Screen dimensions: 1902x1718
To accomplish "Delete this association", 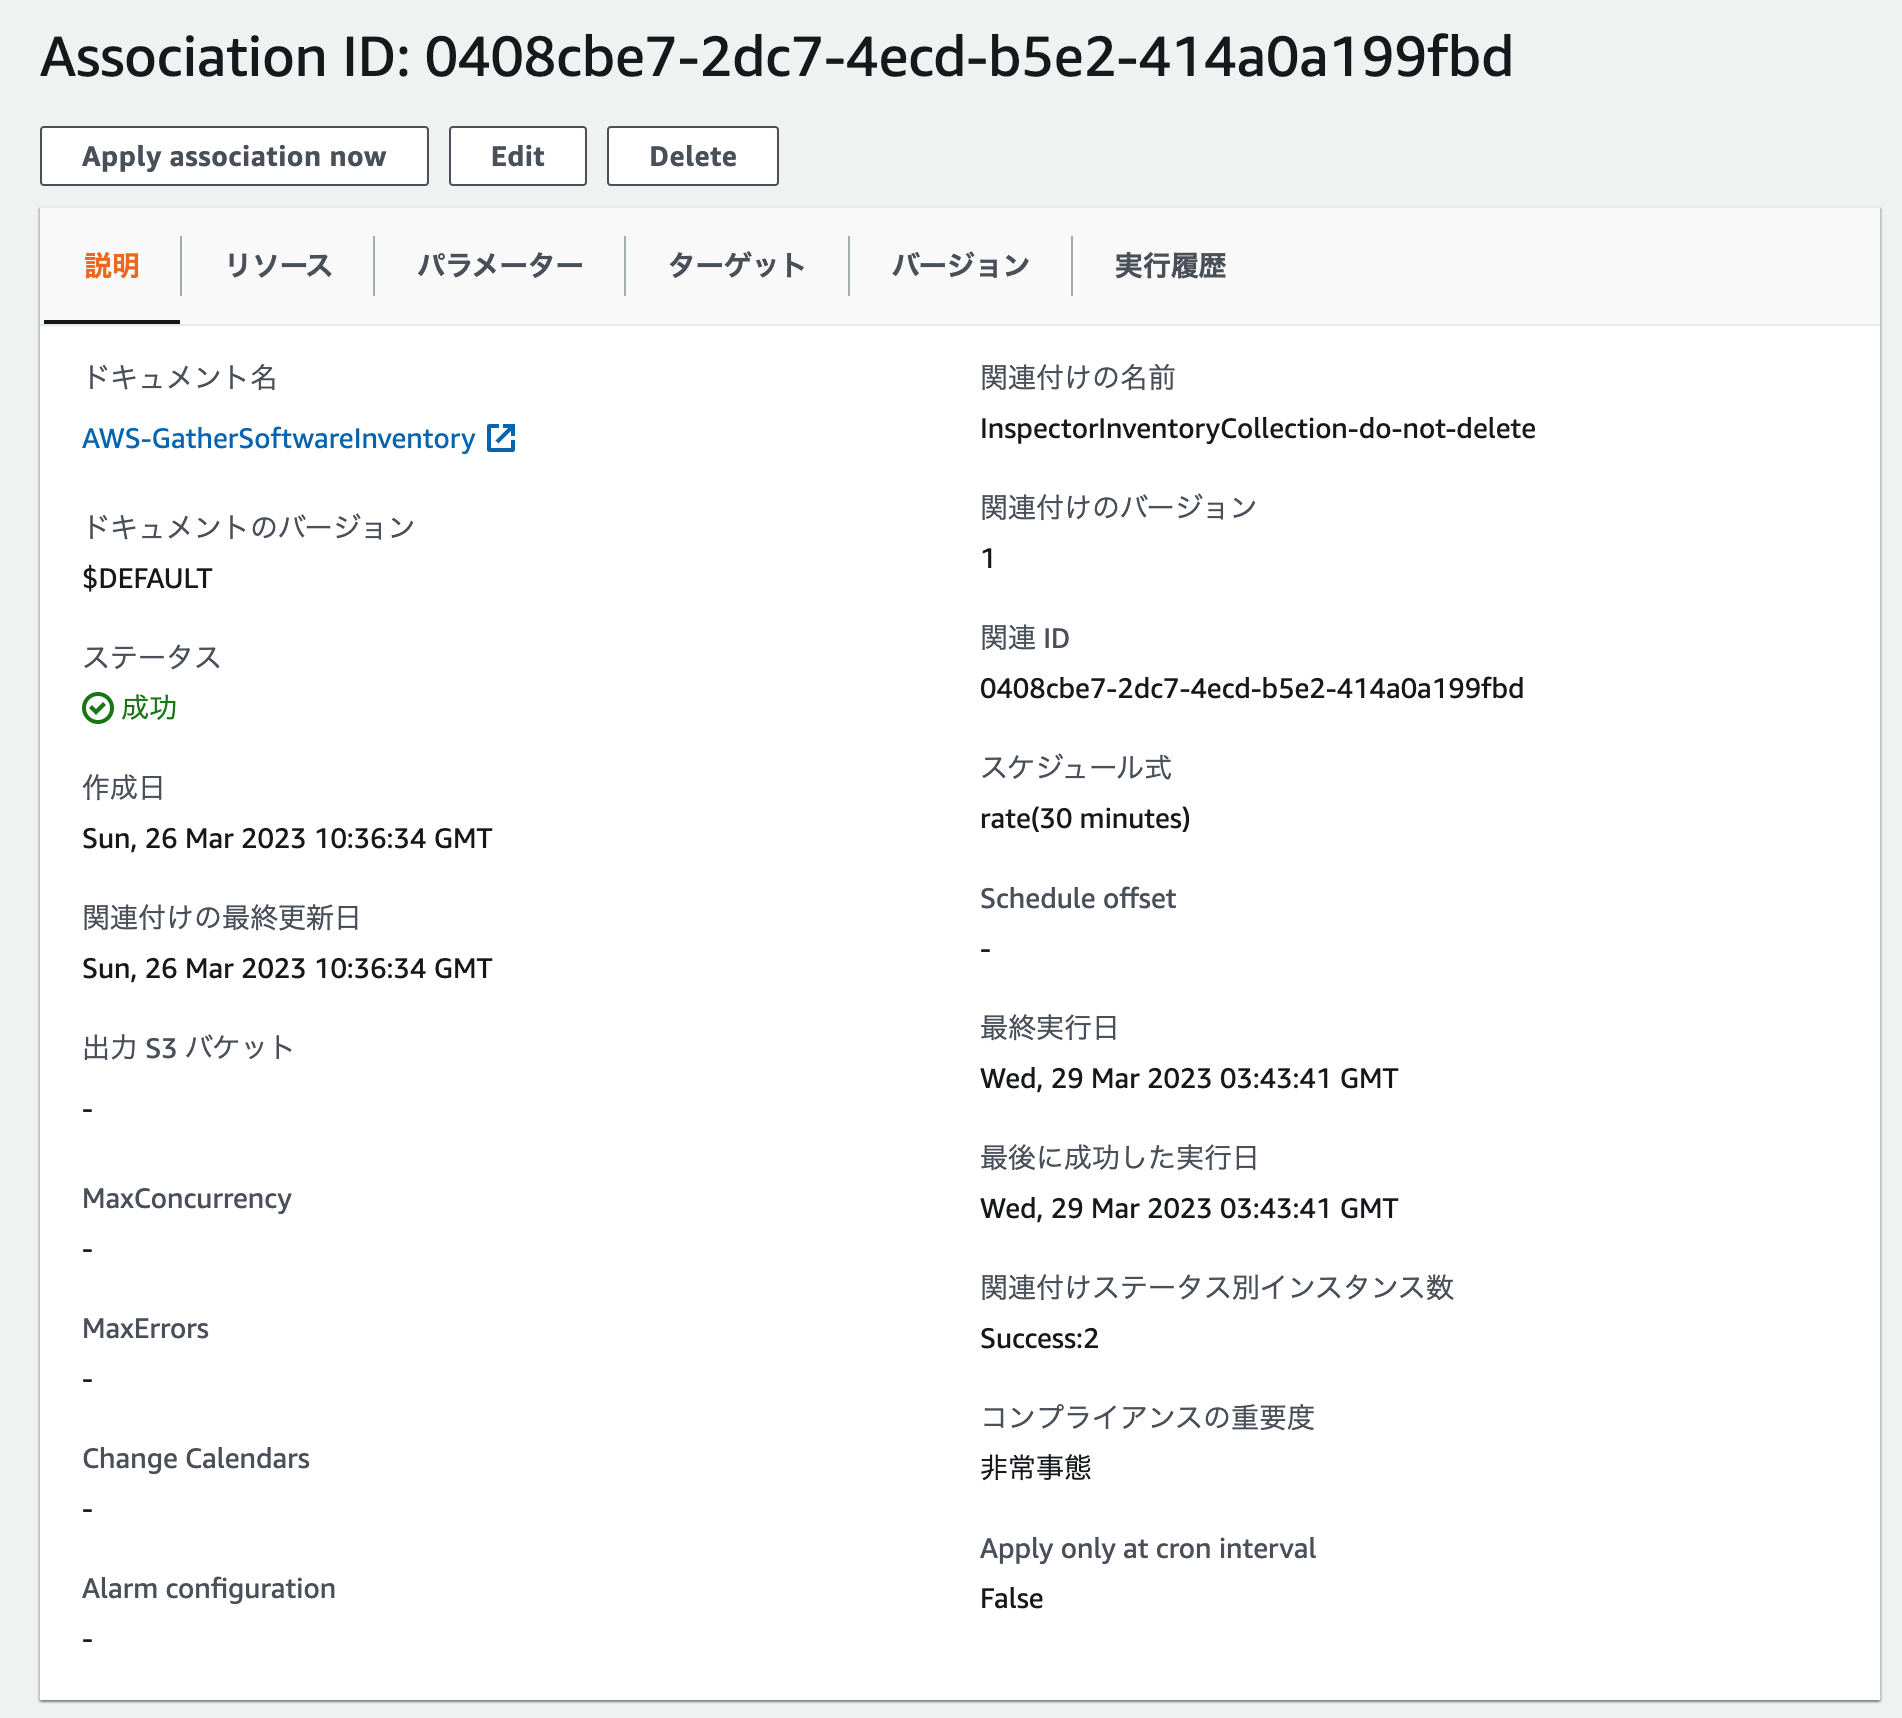I will pos(692,156).
